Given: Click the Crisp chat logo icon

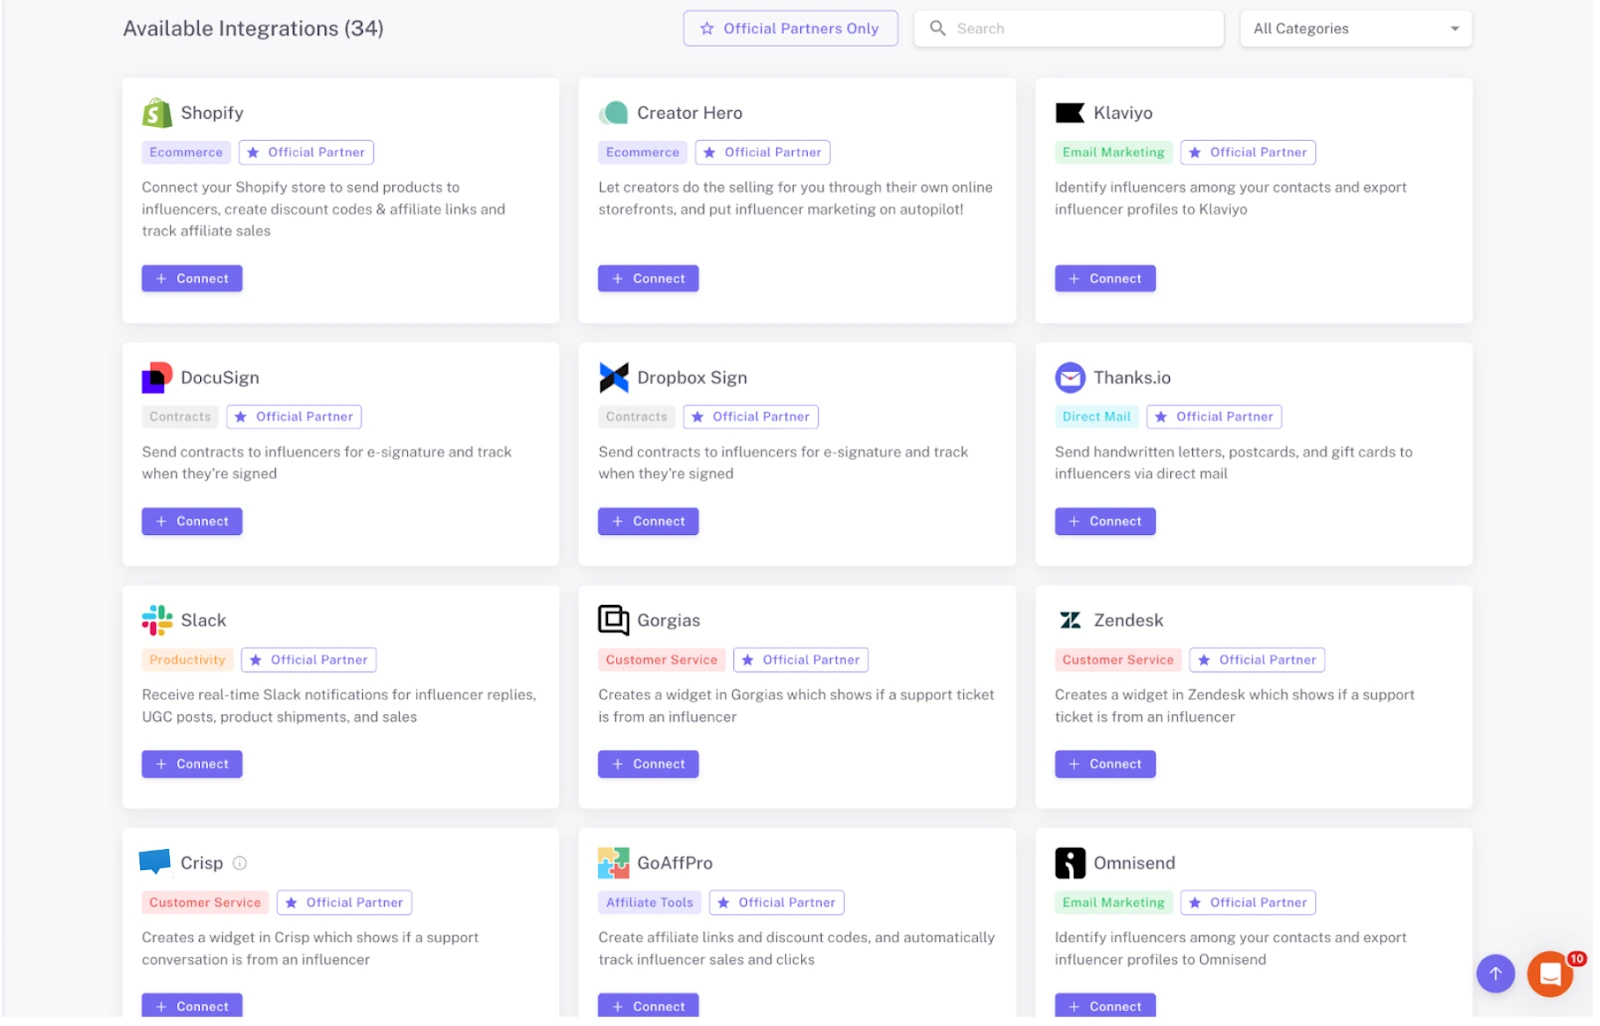Looking at the screenshot, I should click(155, 862).
